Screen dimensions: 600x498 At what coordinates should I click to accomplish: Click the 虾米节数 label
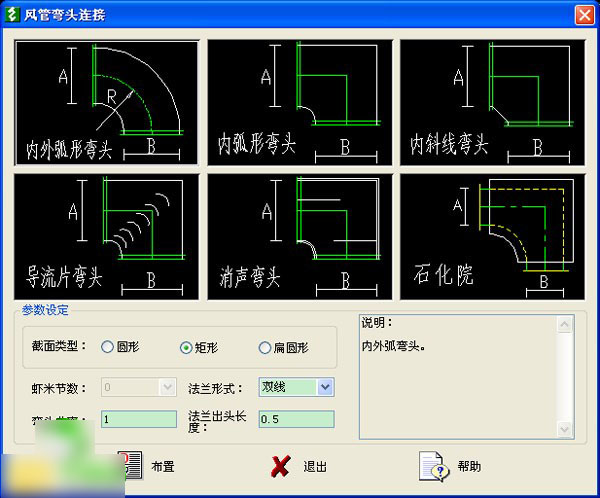pos(59,389)
